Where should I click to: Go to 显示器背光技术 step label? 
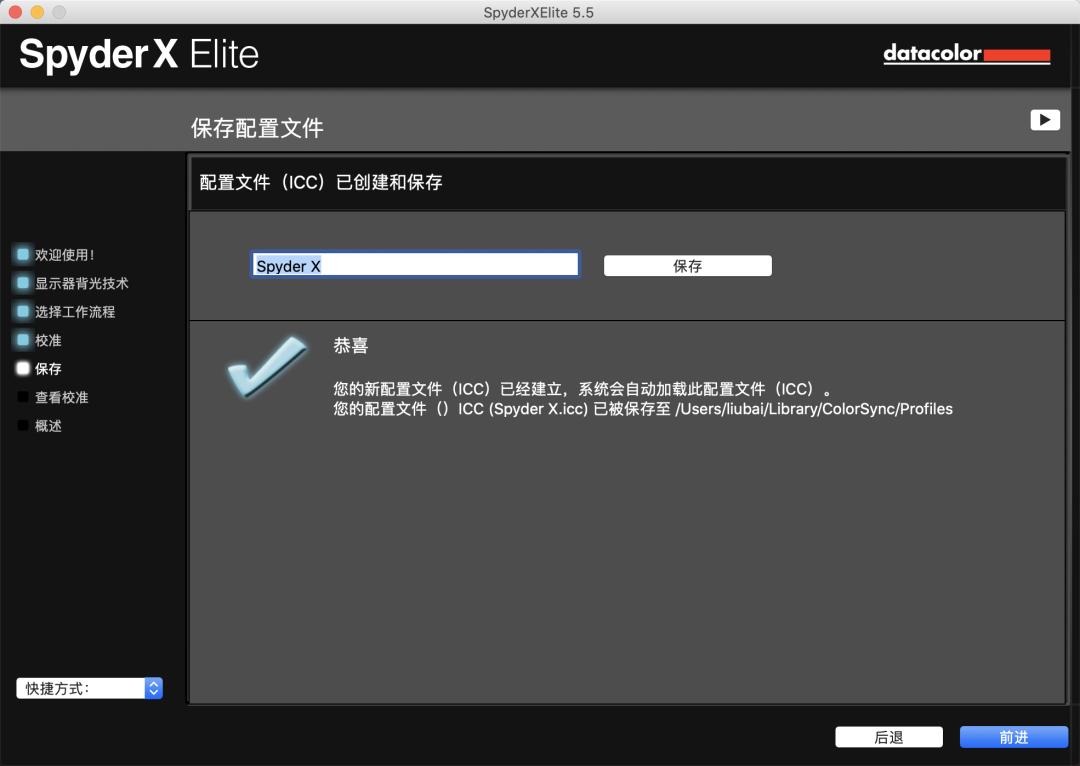pos(81,283)
